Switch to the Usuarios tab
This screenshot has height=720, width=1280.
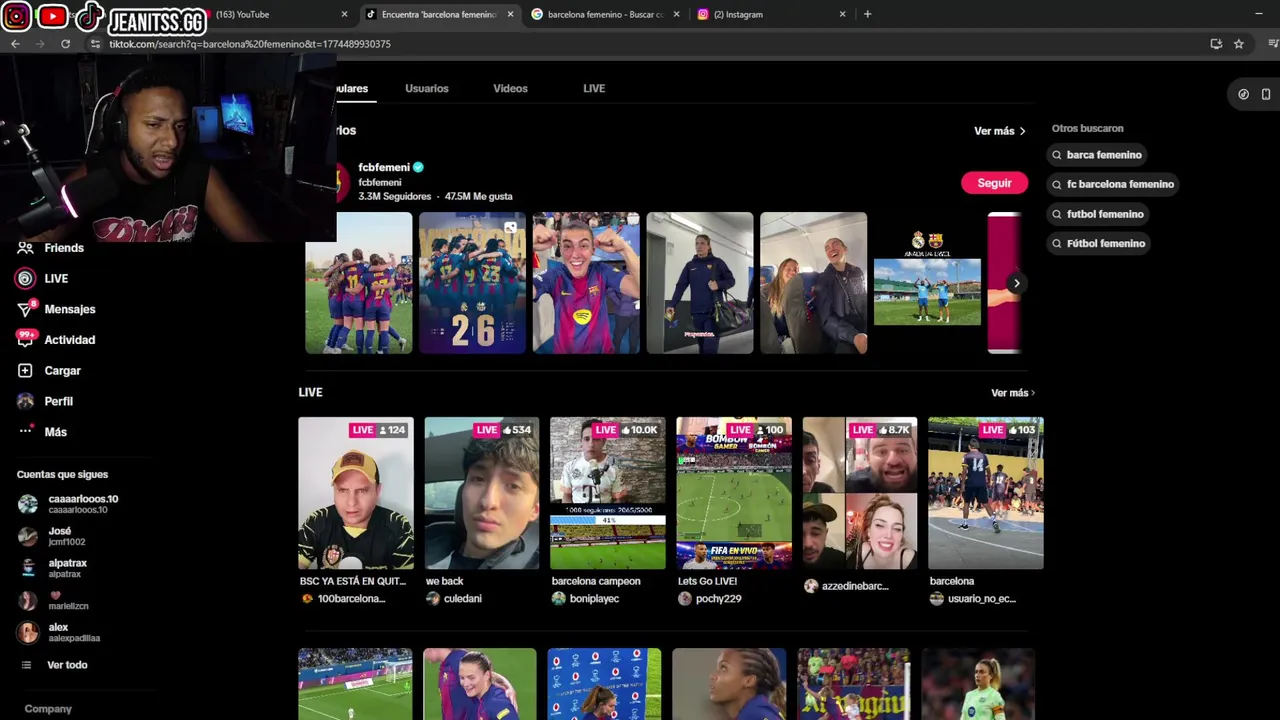tap(427, 88)
